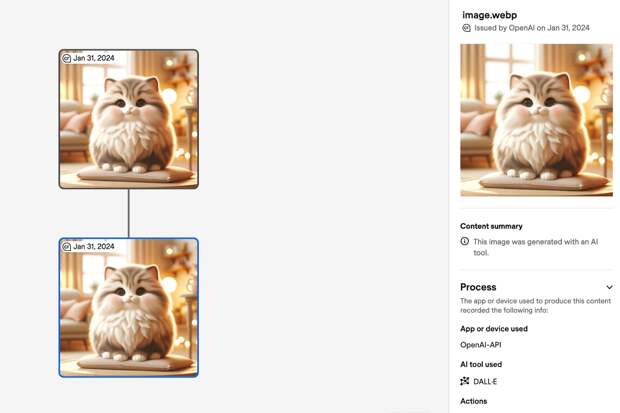Click the info icon under Content summary
The image size is (620, 413).
[x=465, y=241]
